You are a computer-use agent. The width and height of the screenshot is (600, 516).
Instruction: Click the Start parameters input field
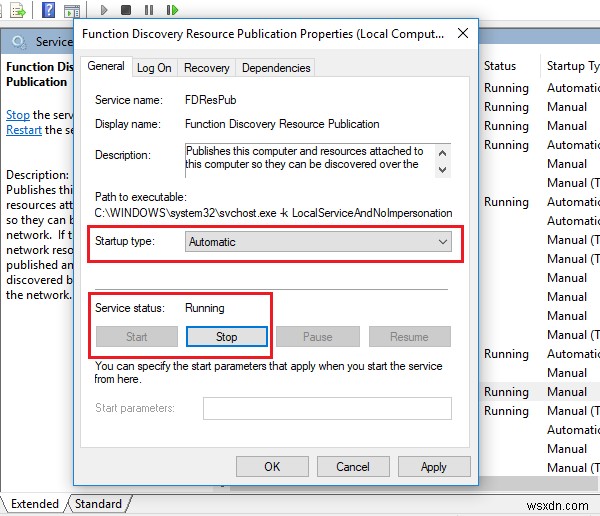coord(327,408)
